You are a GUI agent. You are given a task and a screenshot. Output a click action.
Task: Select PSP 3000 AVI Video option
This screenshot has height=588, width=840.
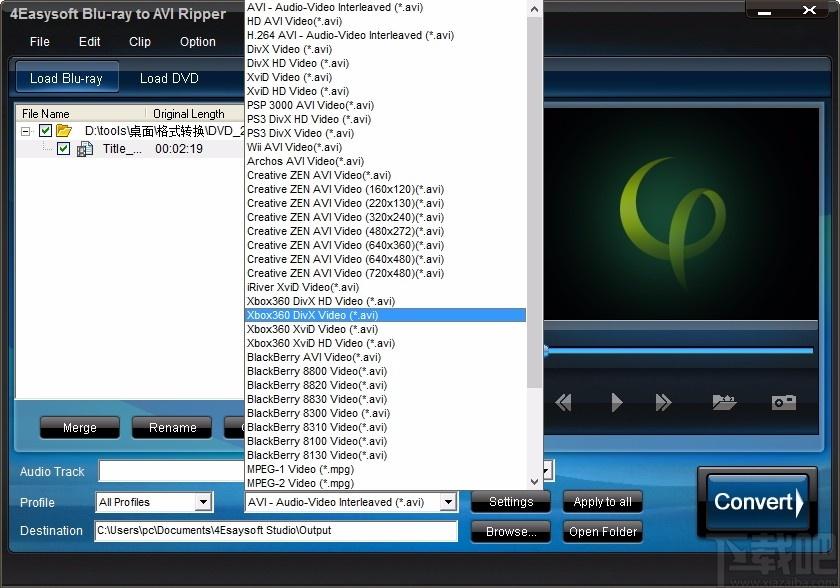[x=385, y=105]
